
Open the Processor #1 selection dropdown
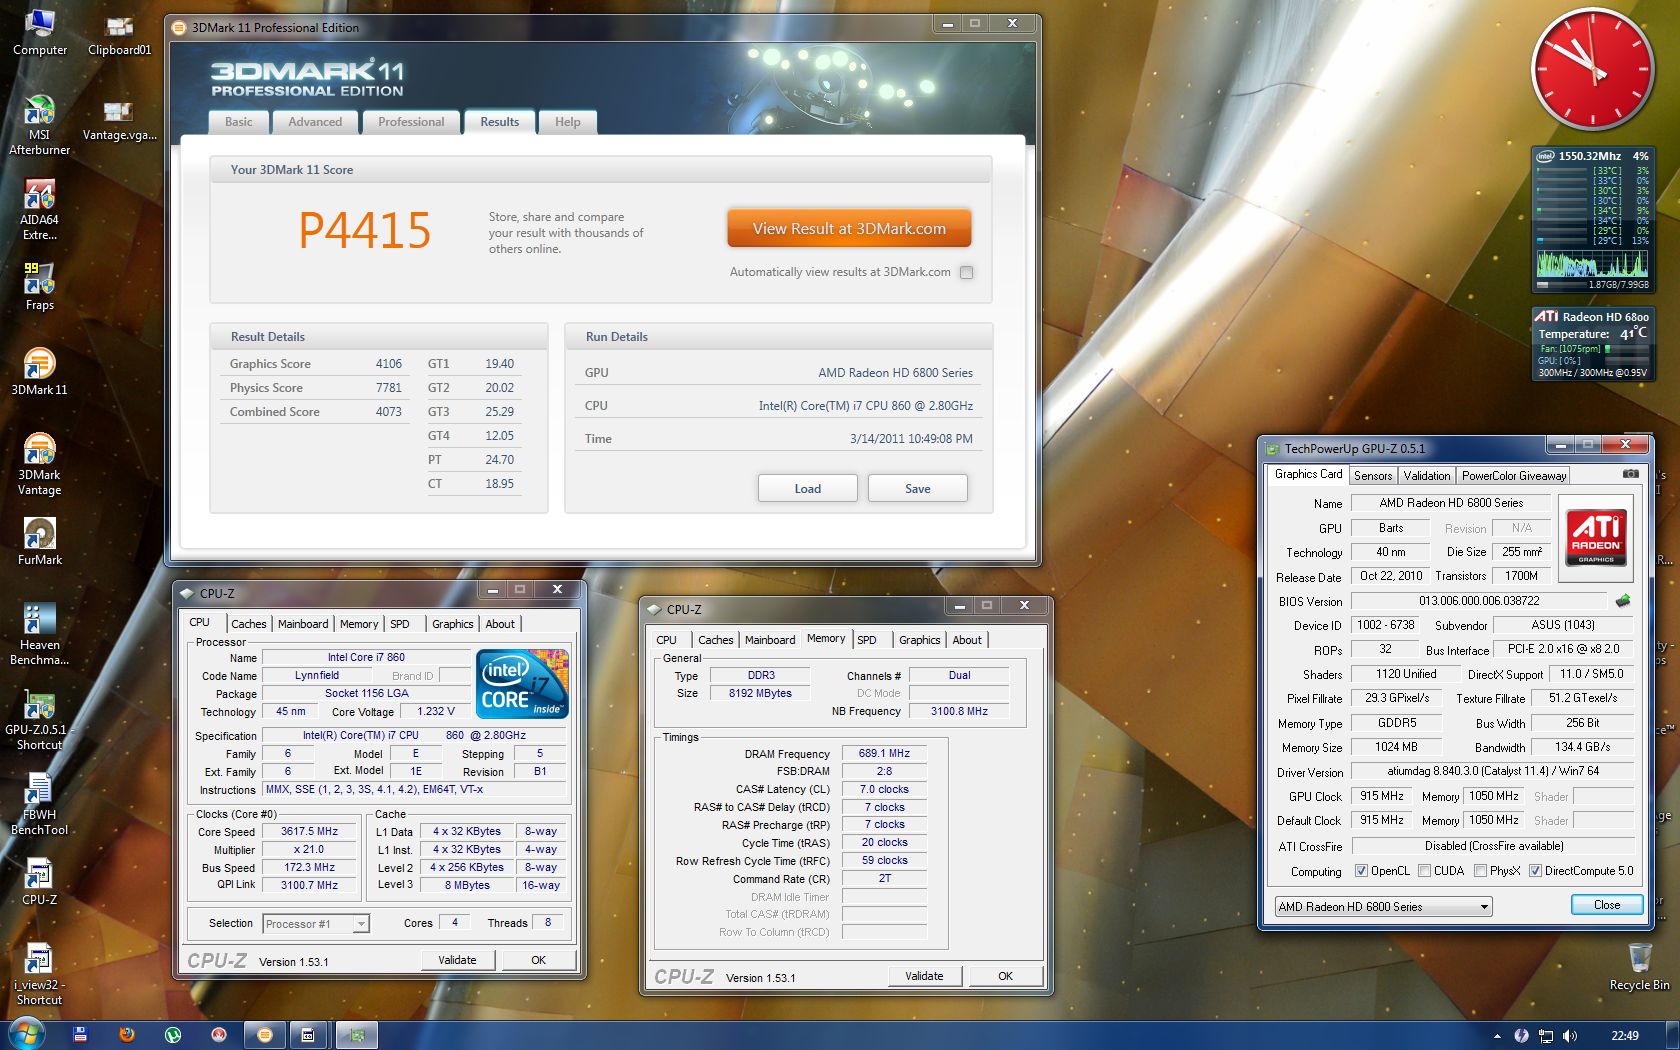click(x=316, y=924)
